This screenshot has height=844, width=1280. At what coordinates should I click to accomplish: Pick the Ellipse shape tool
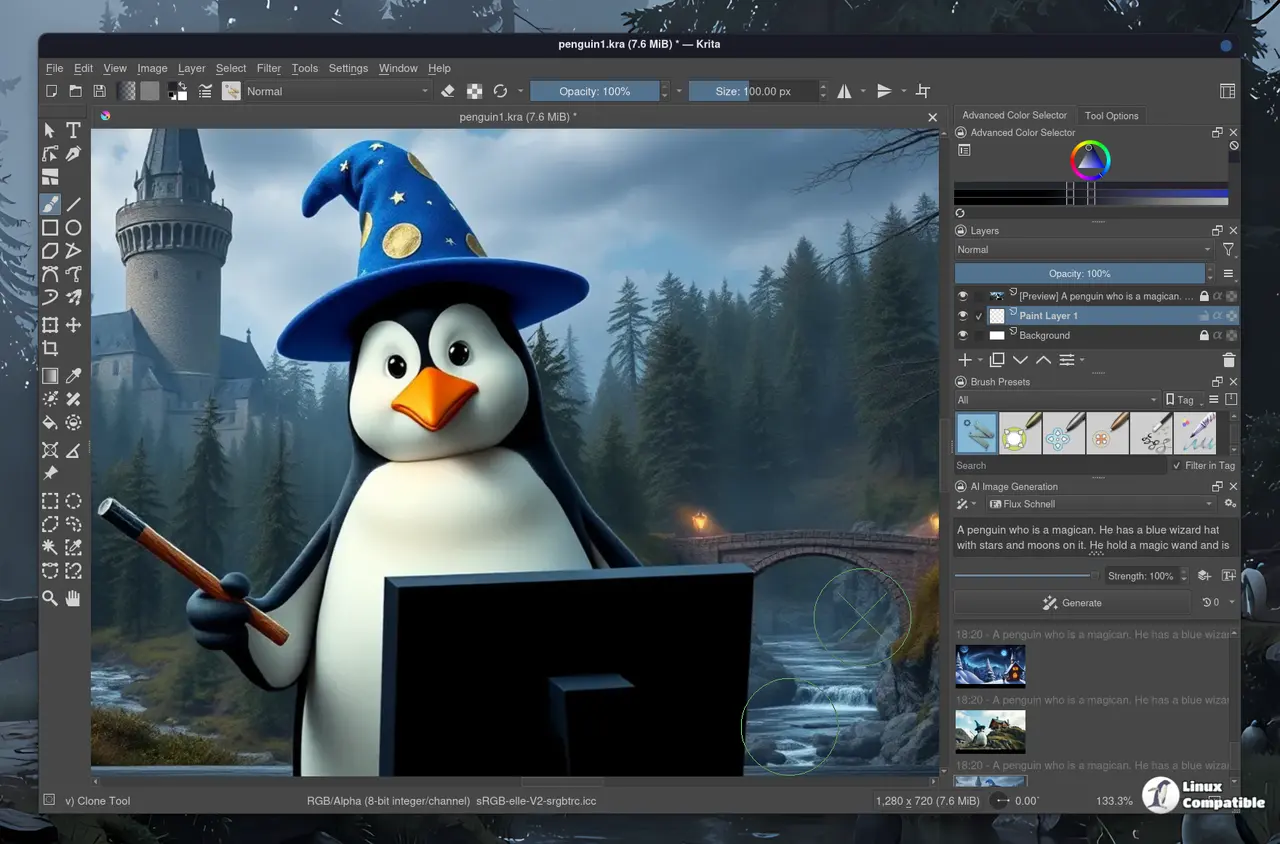[x=73, y=228]
